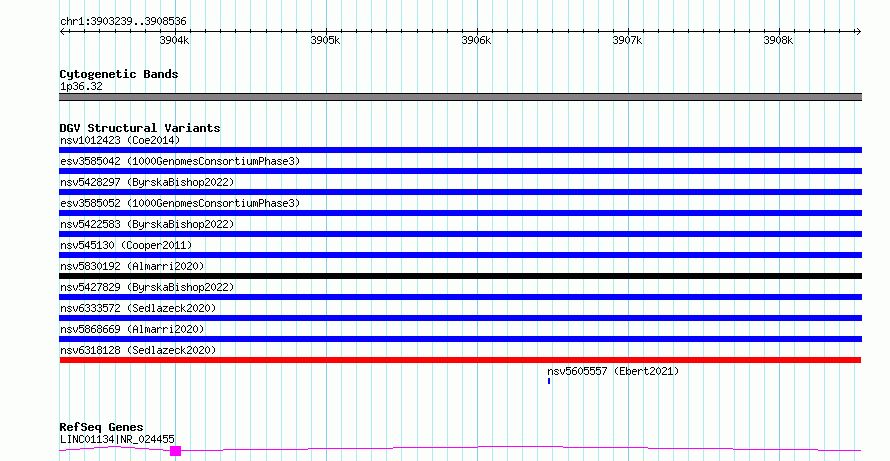The height and width of the screenshot is (461, 890).
Task: Click the magenta LINC01134 exon box
Action: coord(175,451)
